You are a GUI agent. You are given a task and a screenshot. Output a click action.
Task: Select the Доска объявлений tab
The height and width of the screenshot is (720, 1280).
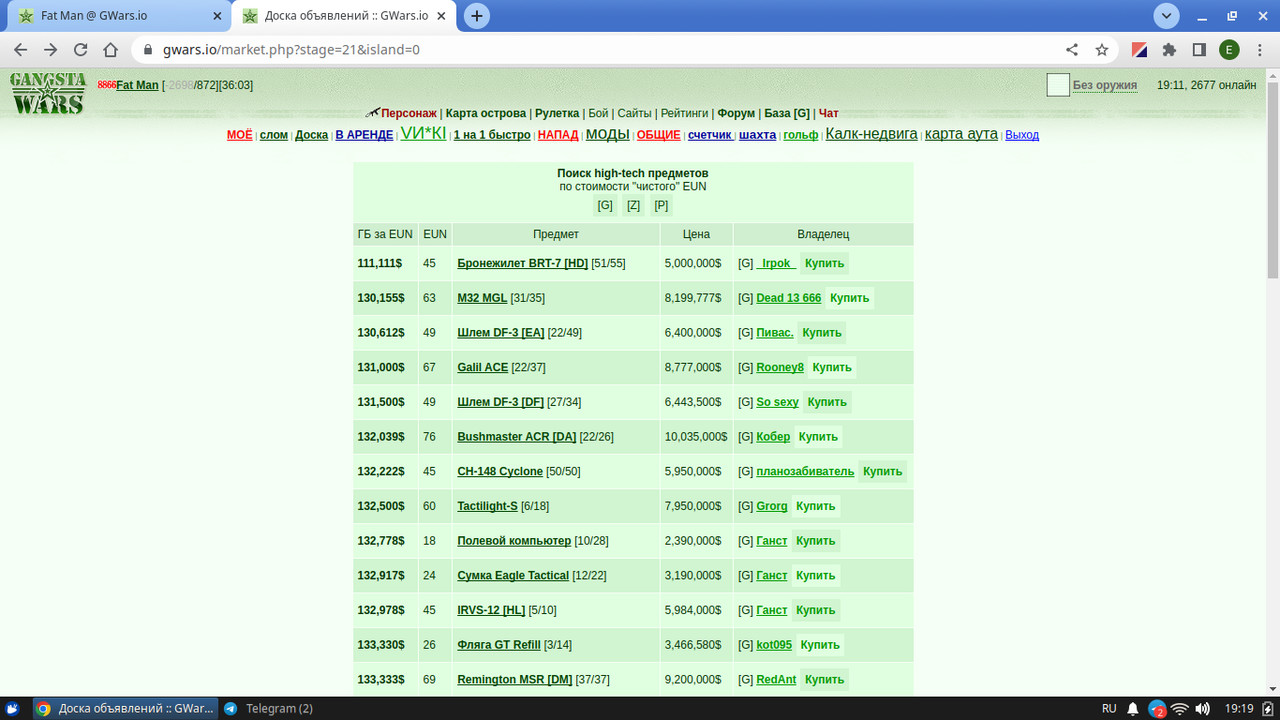(346, 16)
